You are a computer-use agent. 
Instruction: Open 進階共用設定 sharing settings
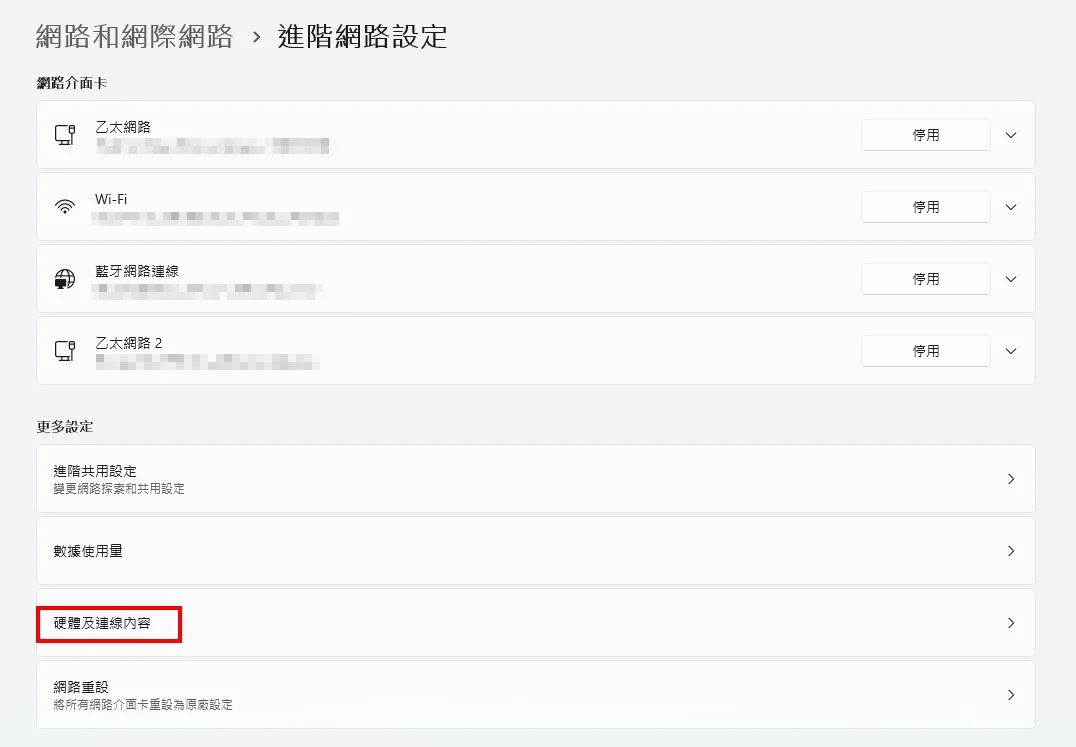[535, 479]
